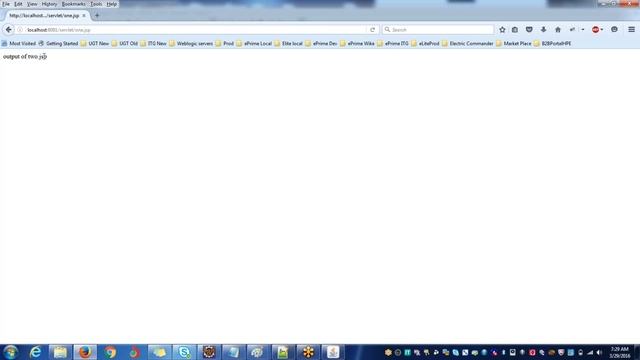Open the network signal tray icon
This screenshot has height=360, width=640.
click(x=590, y=353)
